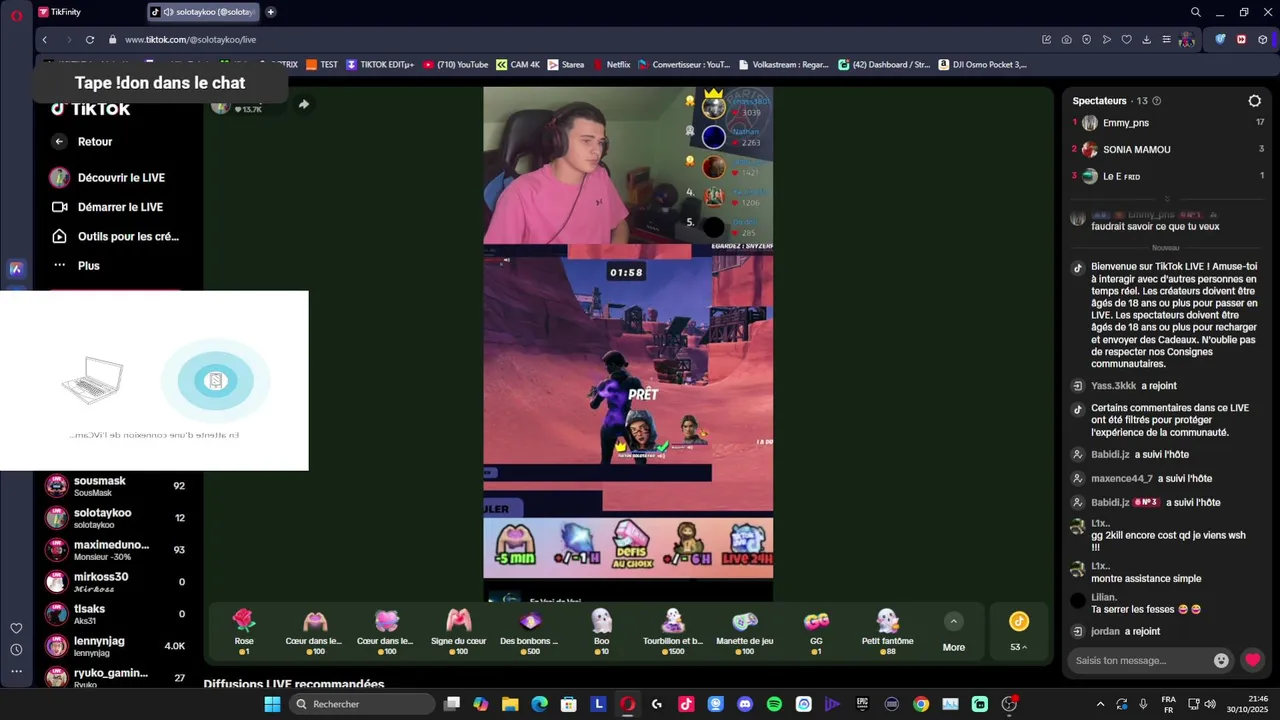Focus the Saisis ton message field
This screenshot has height=720, width=1280.
(1138, 660)
